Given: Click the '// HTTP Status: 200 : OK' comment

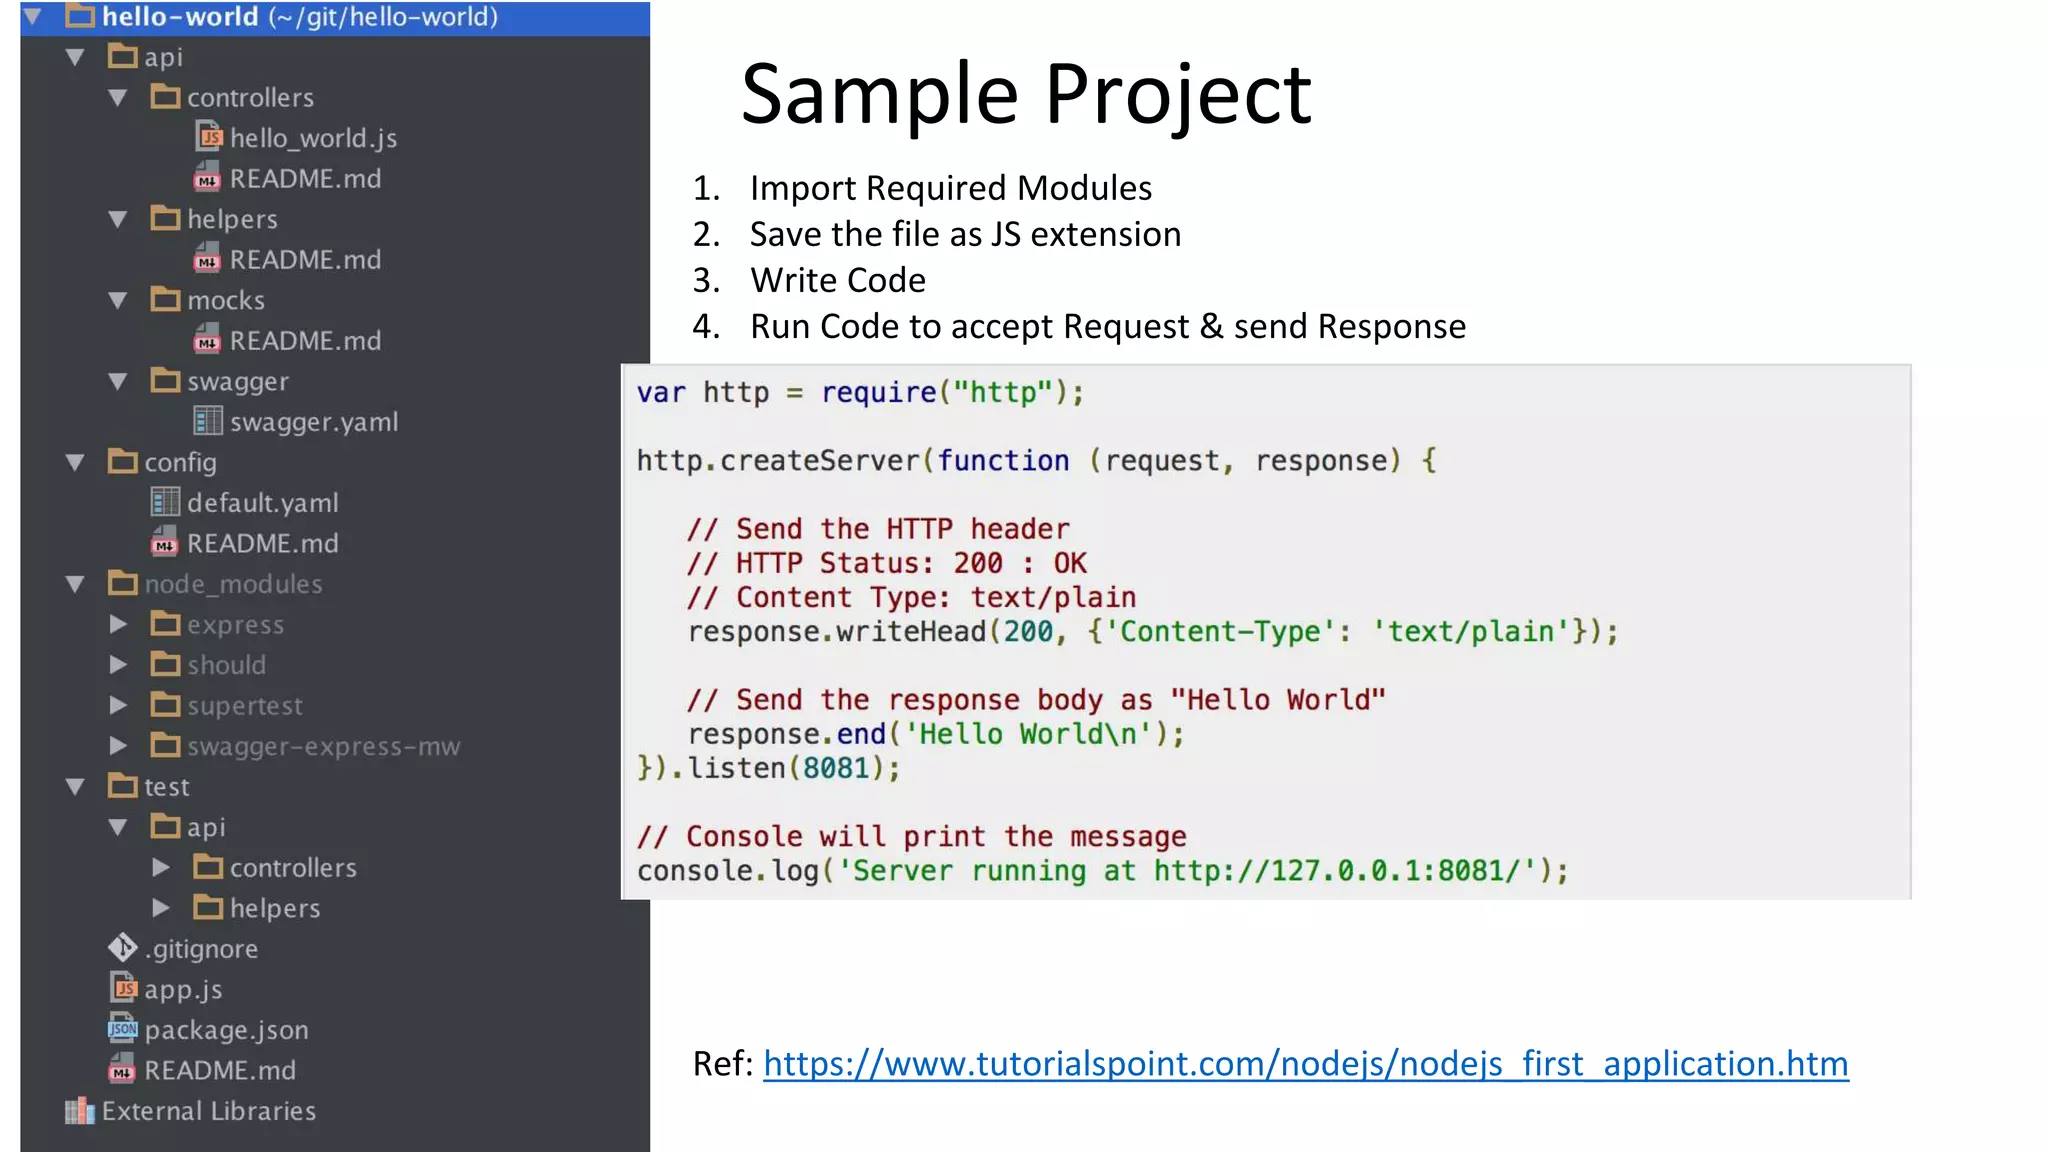Looking at the screenshot, I should pyautogui.click(x=886, y=563).
